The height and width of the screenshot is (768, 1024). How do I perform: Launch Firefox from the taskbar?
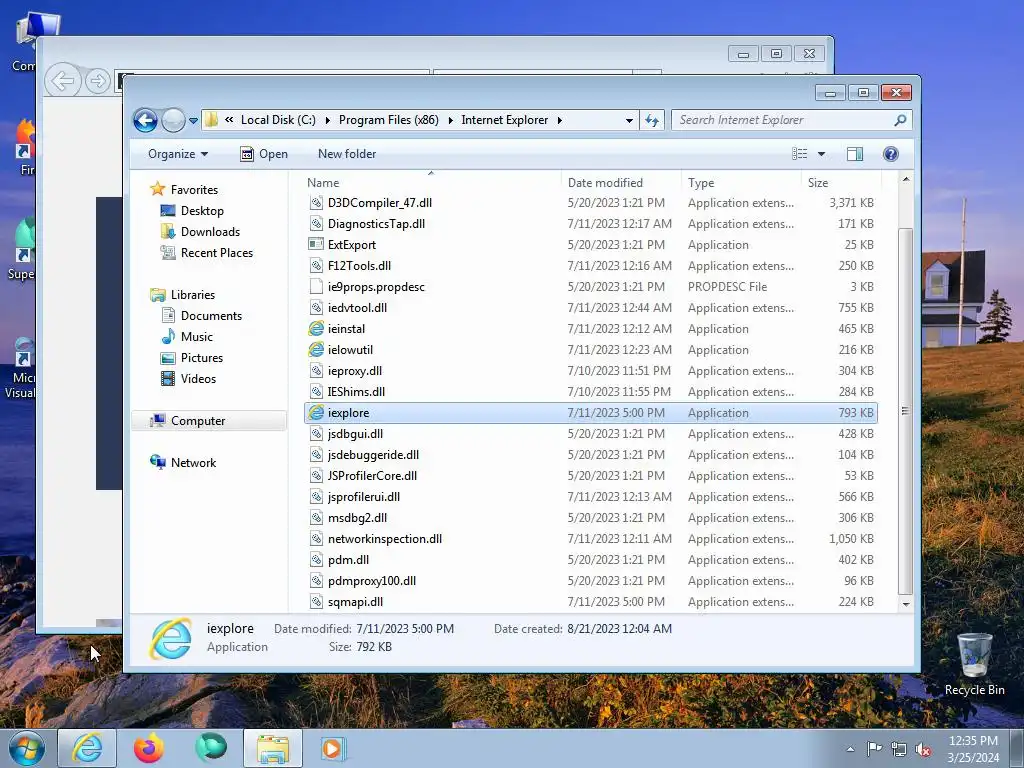coord(149,748)
